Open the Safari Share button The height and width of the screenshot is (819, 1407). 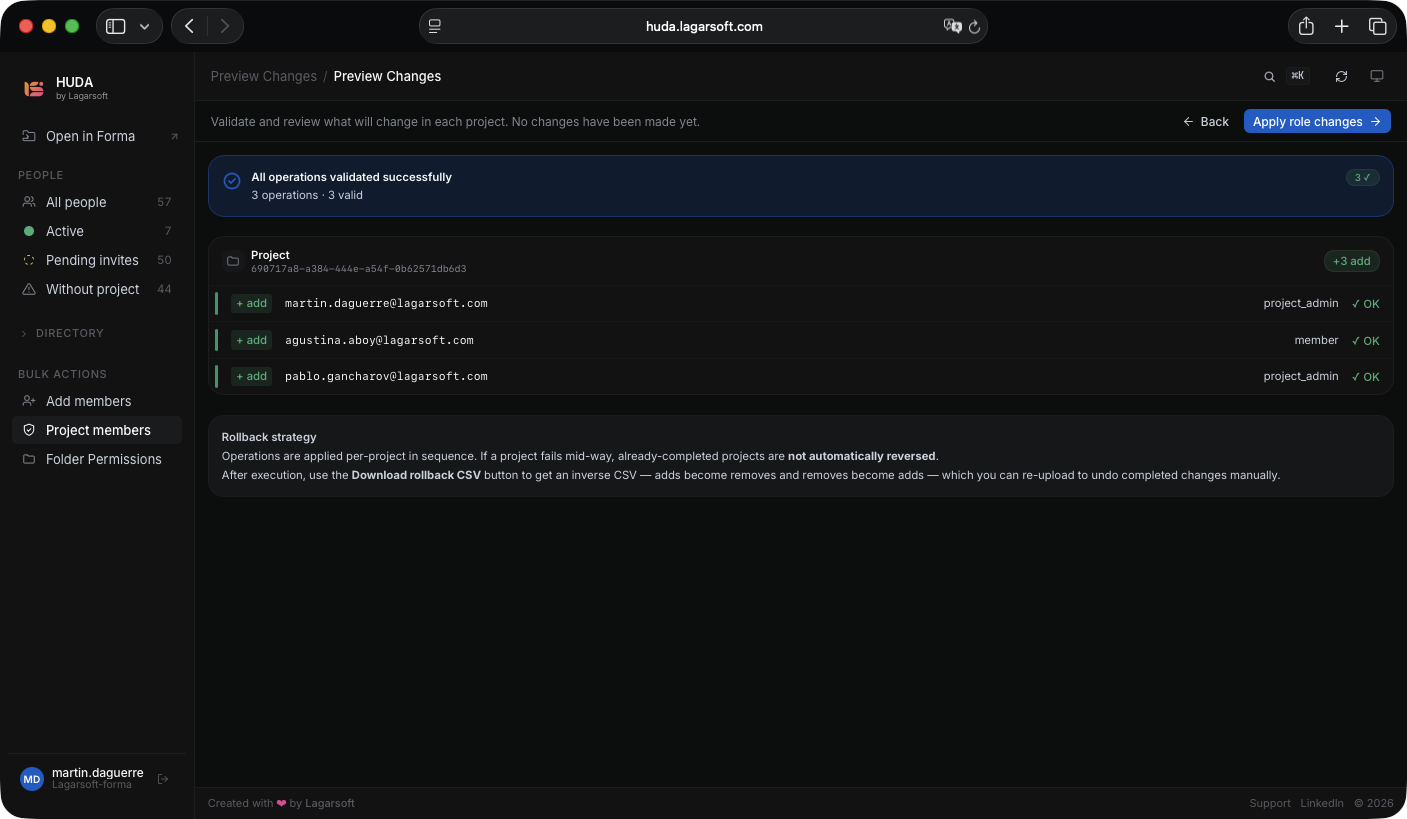[x=1306, y=26]
